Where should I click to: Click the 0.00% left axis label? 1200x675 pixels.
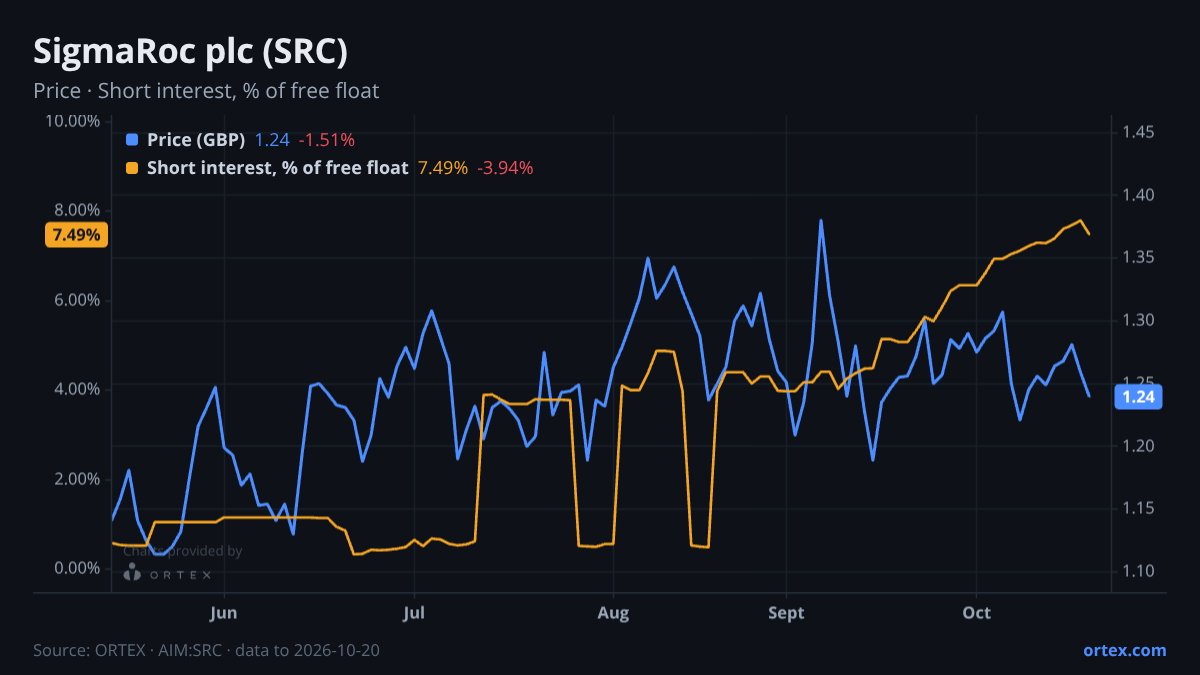pyautogui.click(x=76, y=568)
